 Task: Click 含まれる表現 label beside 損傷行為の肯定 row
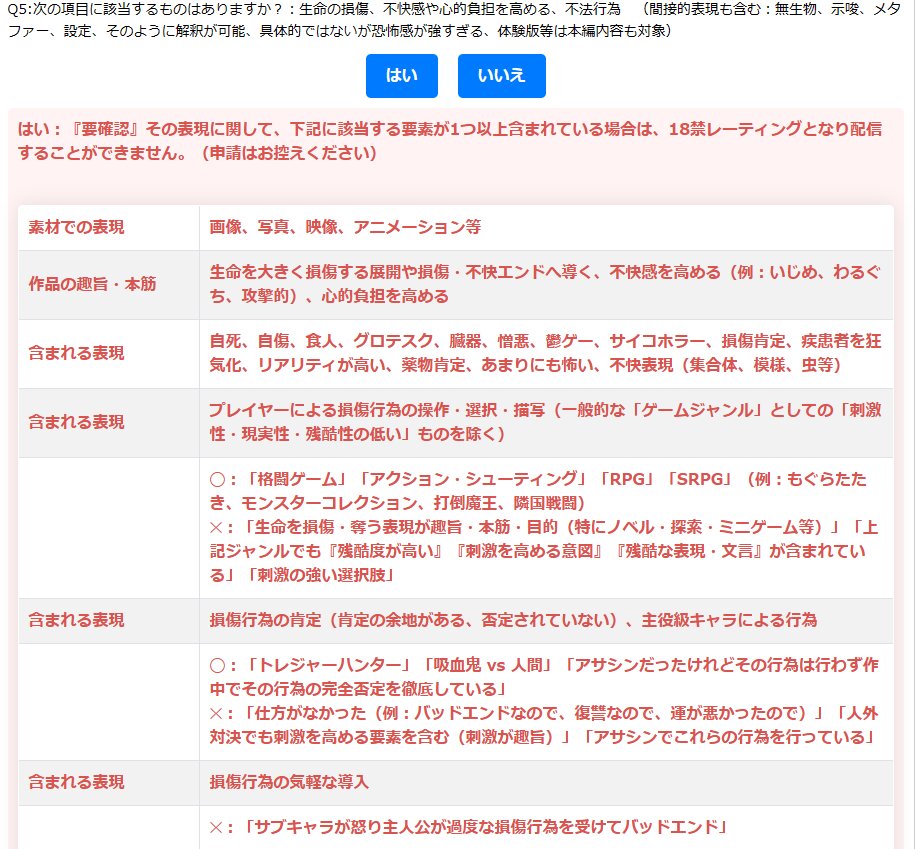point(77,620)
